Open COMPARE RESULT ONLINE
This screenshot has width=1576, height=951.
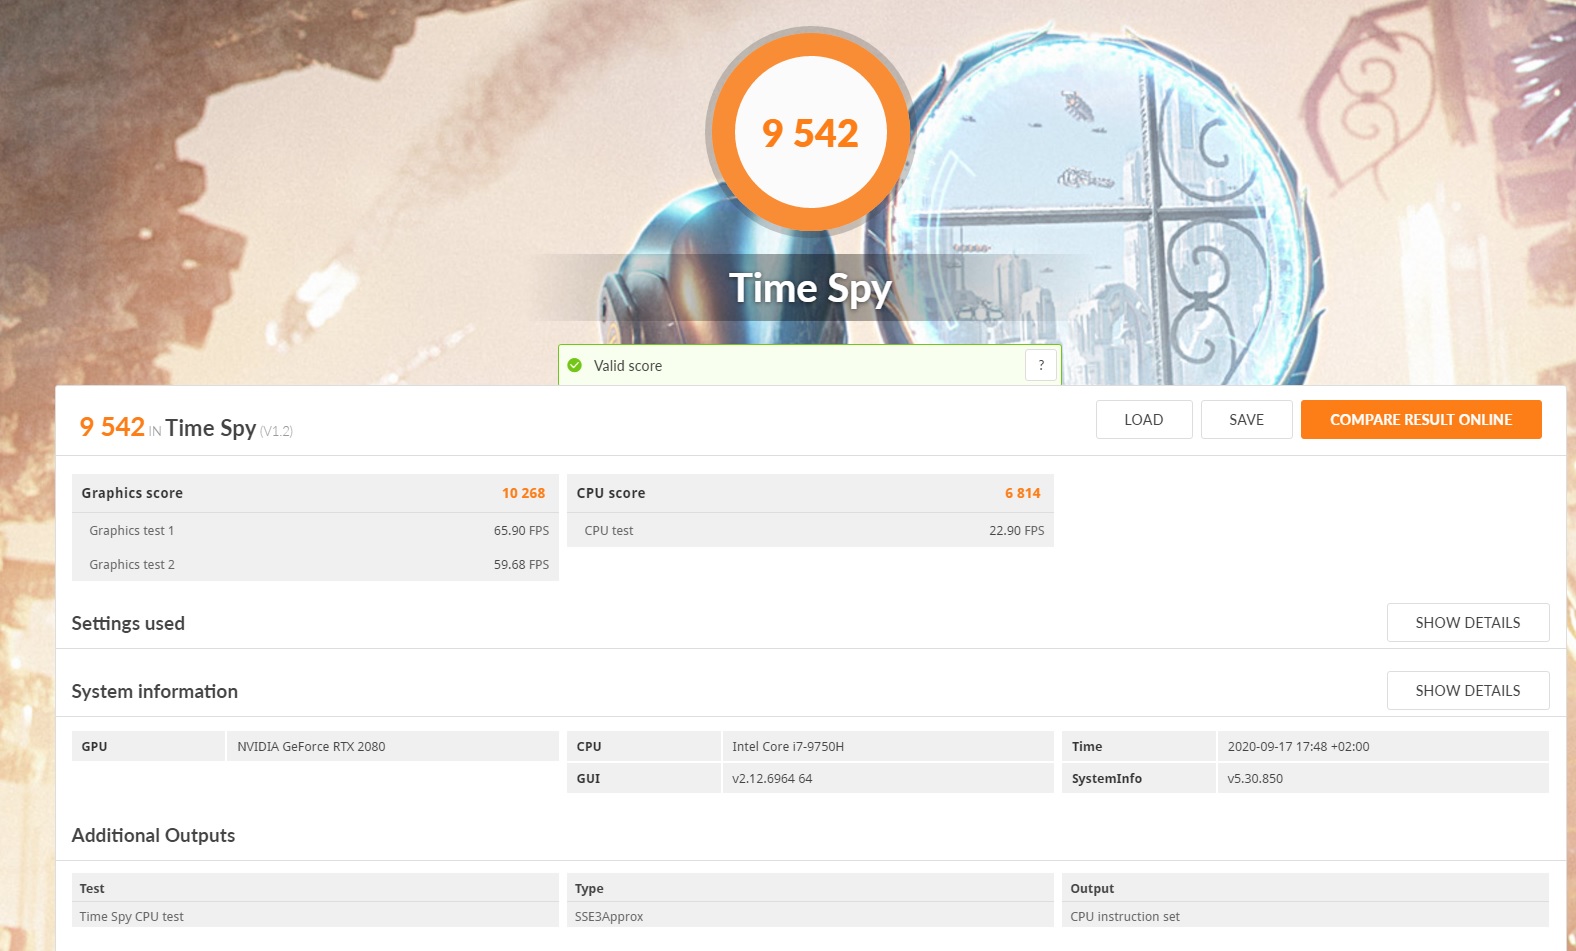coord(1421,420)
